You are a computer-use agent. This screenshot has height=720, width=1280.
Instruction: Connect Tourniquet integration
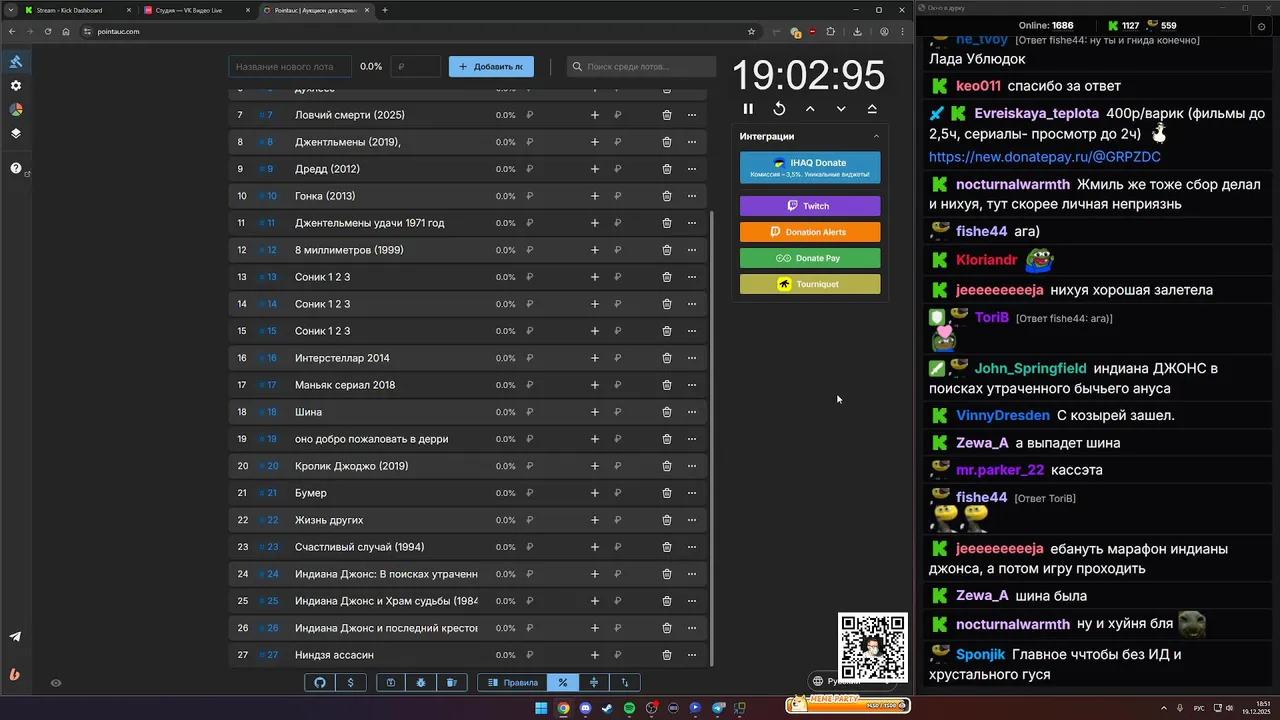point(810,284)
